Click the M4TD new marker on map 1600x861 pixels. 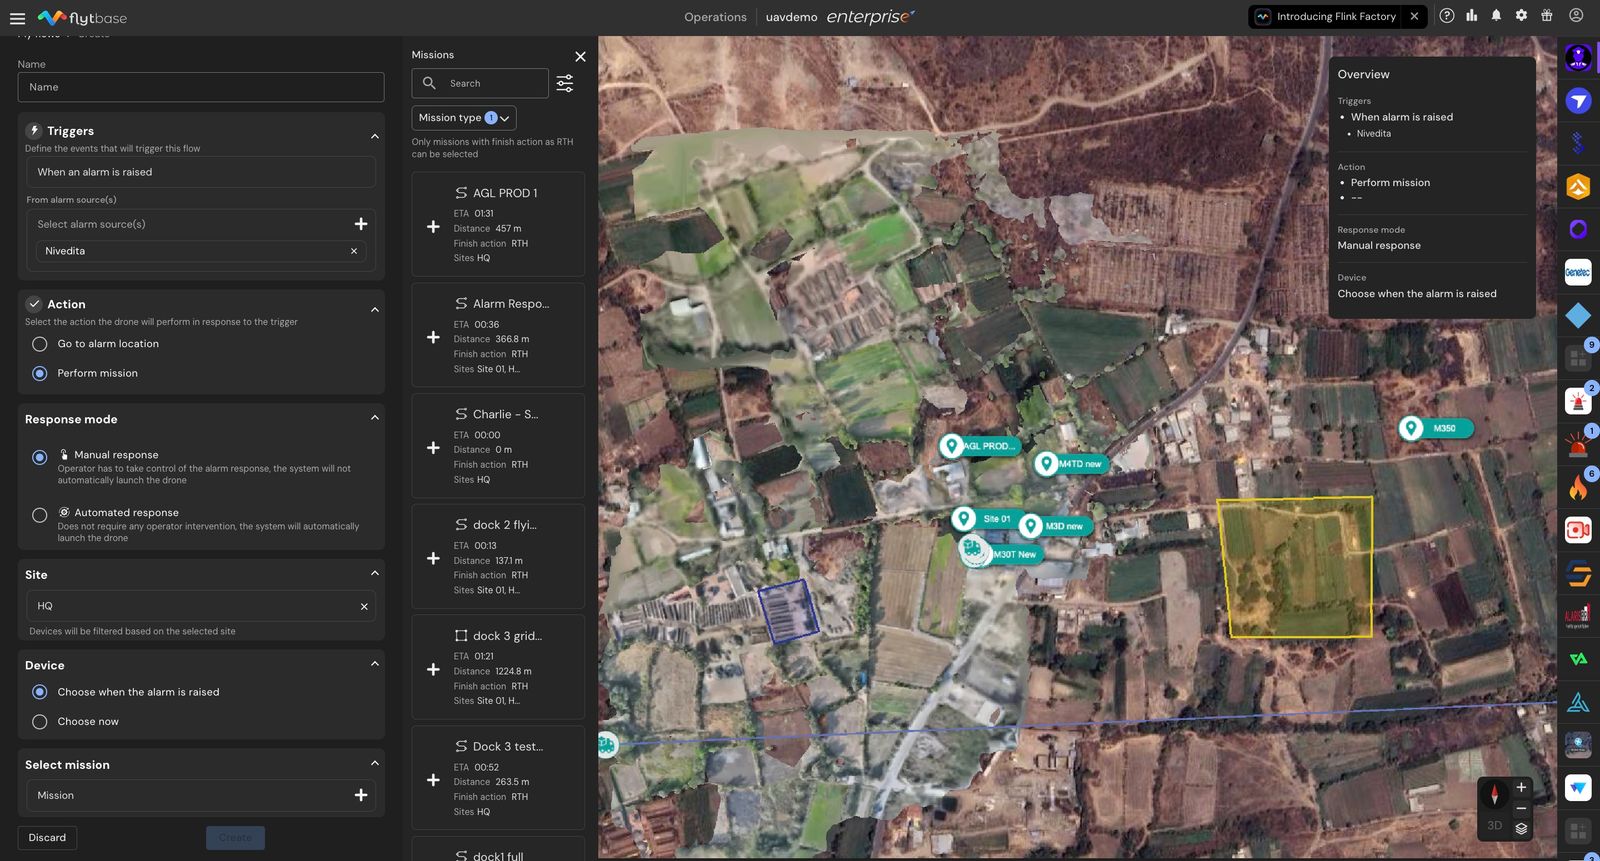1070,464
